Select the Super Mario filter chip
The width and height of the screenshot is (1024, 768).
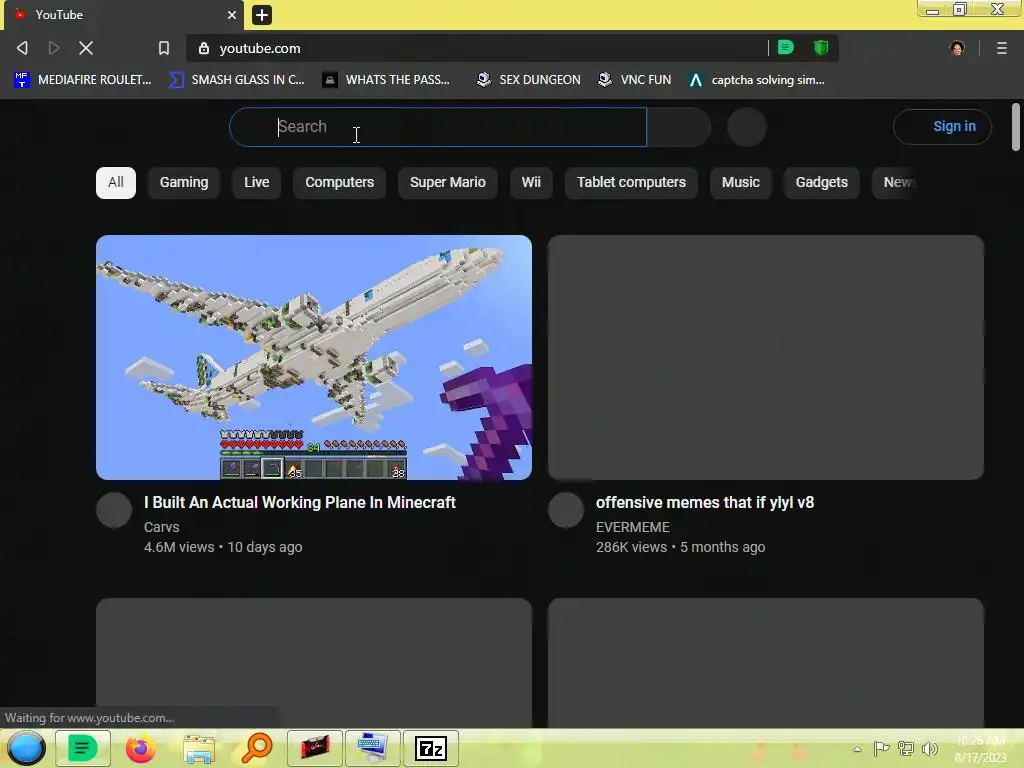(x=448, y=182)
